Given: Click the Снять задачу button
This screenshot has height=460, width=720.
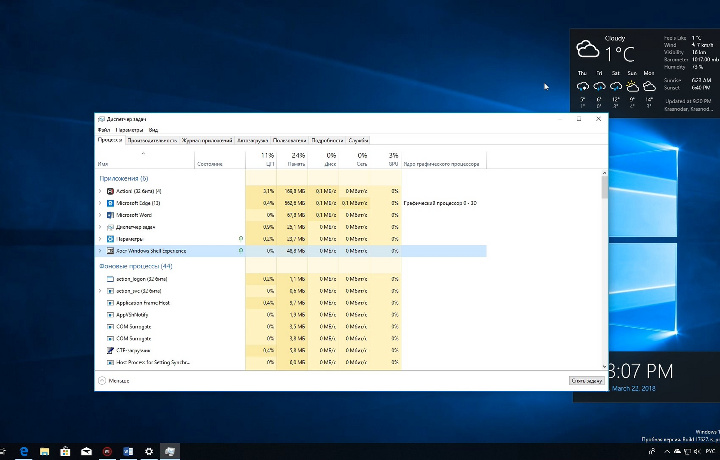Looking at the screenshot, I should 586,381.
